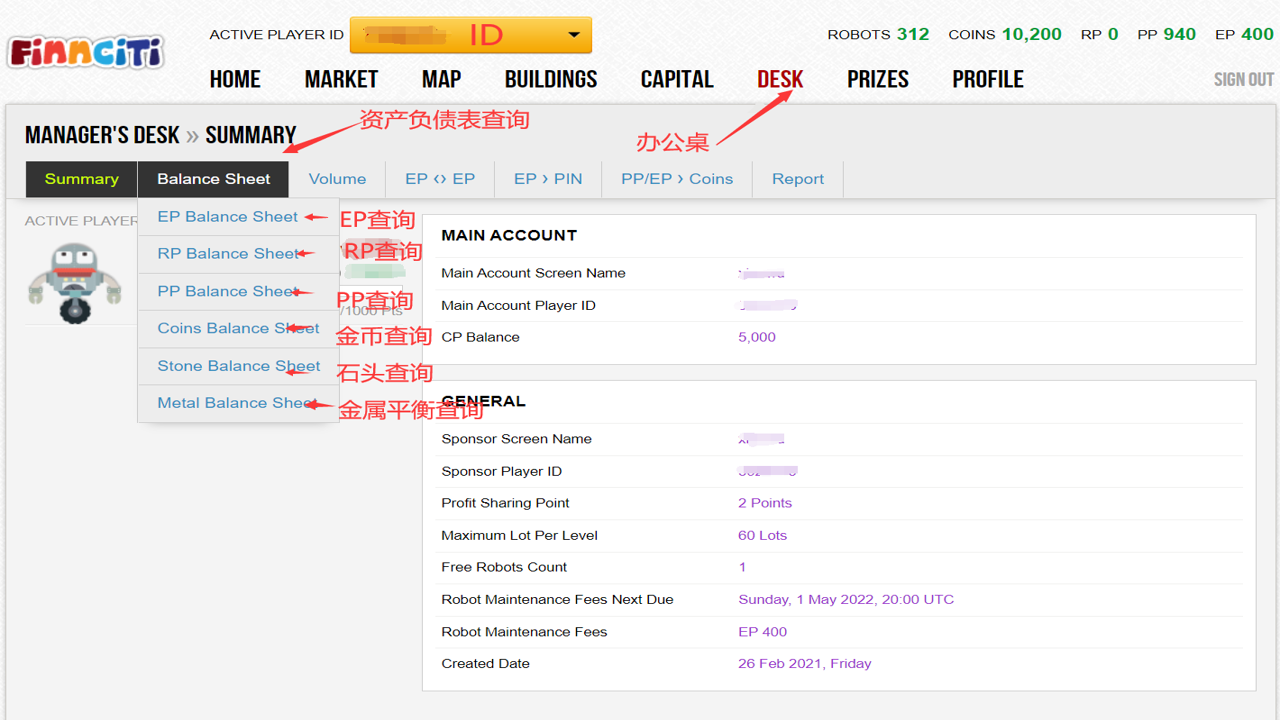Switch to the PP/EP › Coins tab
This screenshot has width=1280, height=720.
point(677,179)
